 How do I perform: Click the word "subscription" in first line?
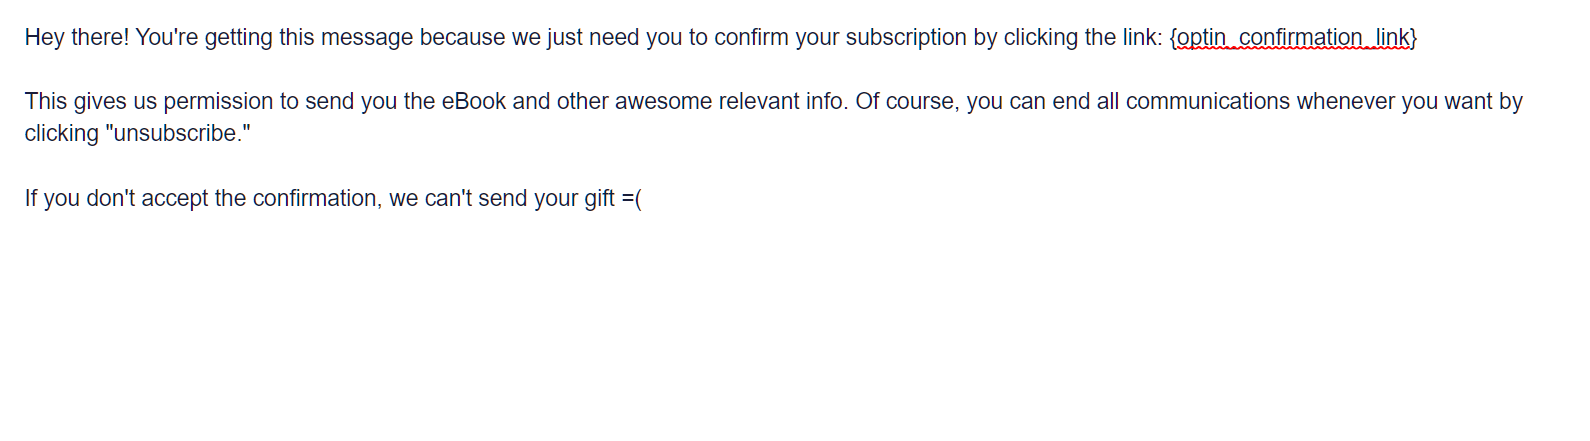[906, 38]
